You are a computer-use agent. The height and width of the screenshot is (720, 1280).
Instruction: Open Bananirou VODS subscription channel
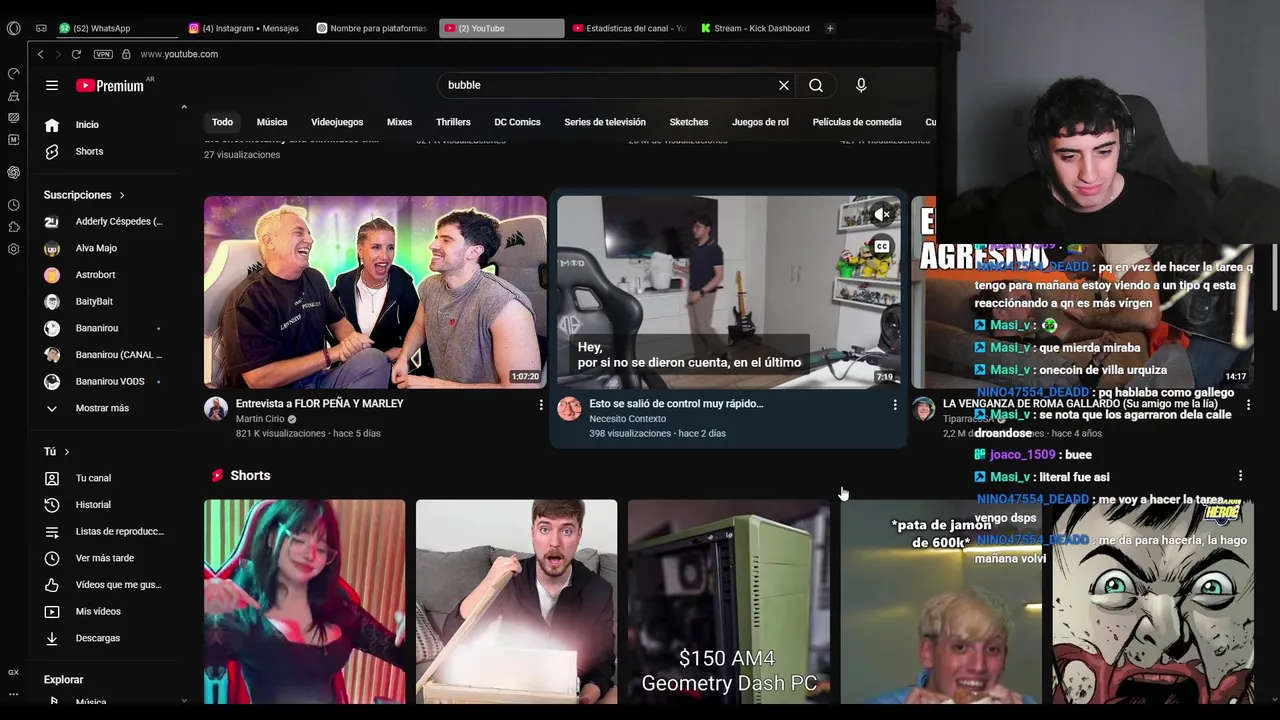click(x=110, y=381)
